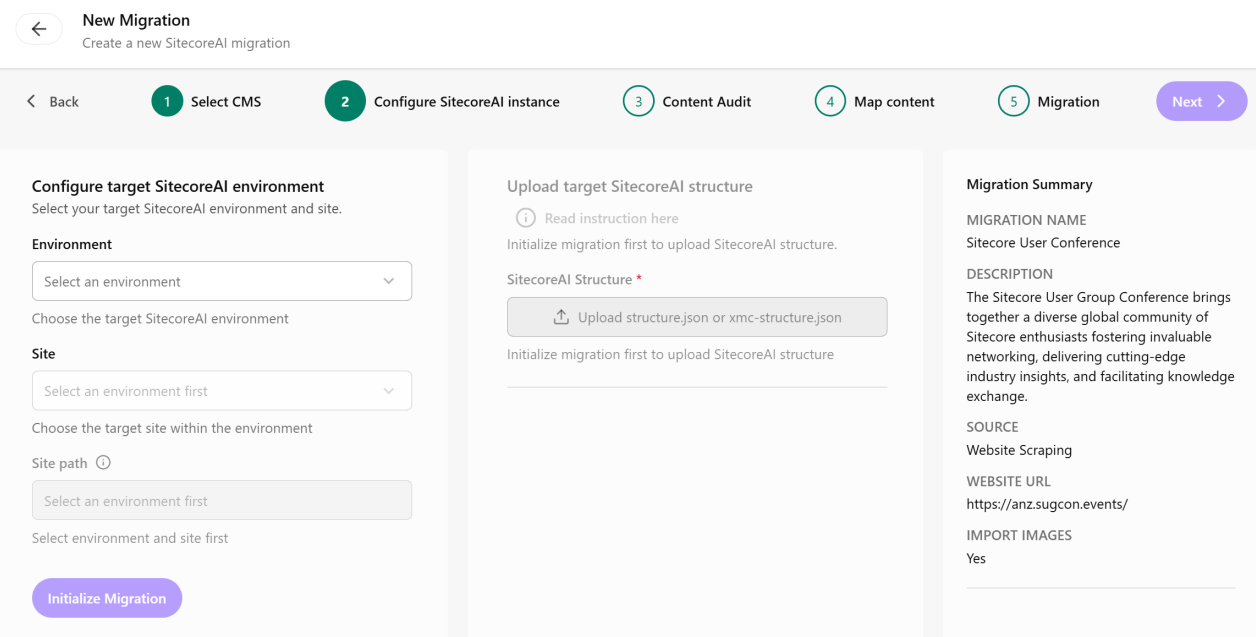This screenshot has width=1256, height=637.
Task: Open the Migration step label
Action: pyautogui.click(x=1068, y=101)
